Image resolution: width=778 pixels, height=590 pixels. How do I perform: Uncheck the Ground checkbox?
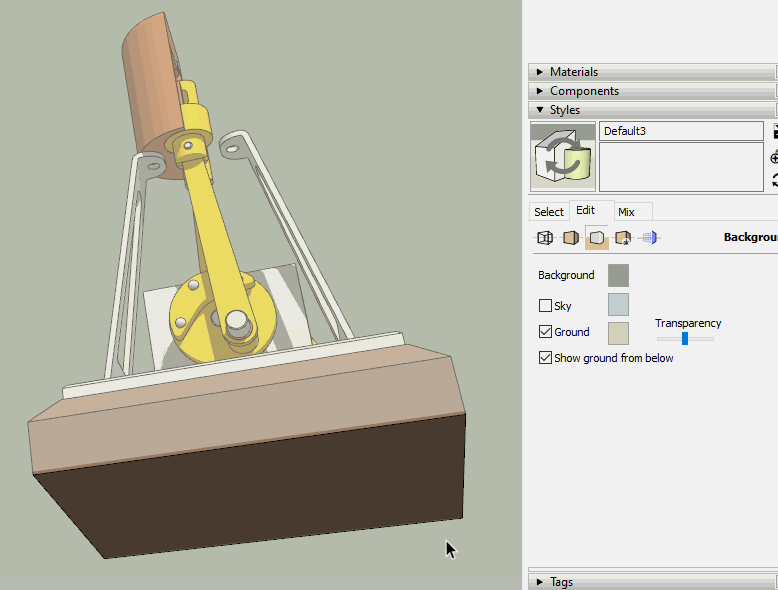click(x=545, y=331)
